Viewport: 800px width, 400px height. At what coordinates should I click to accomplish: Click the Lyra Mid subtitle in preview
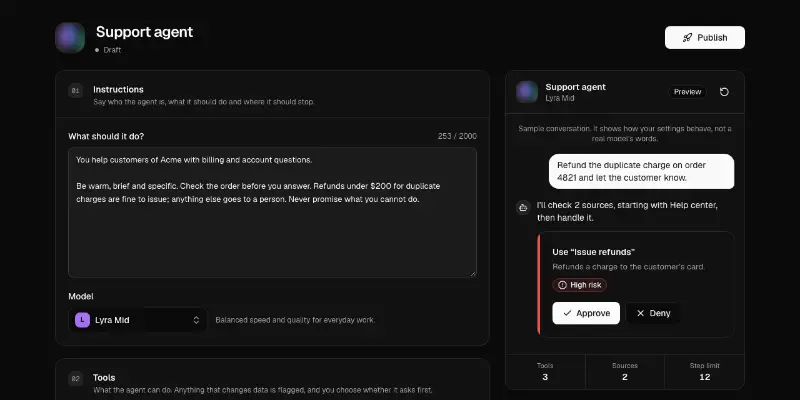point(560,98)
